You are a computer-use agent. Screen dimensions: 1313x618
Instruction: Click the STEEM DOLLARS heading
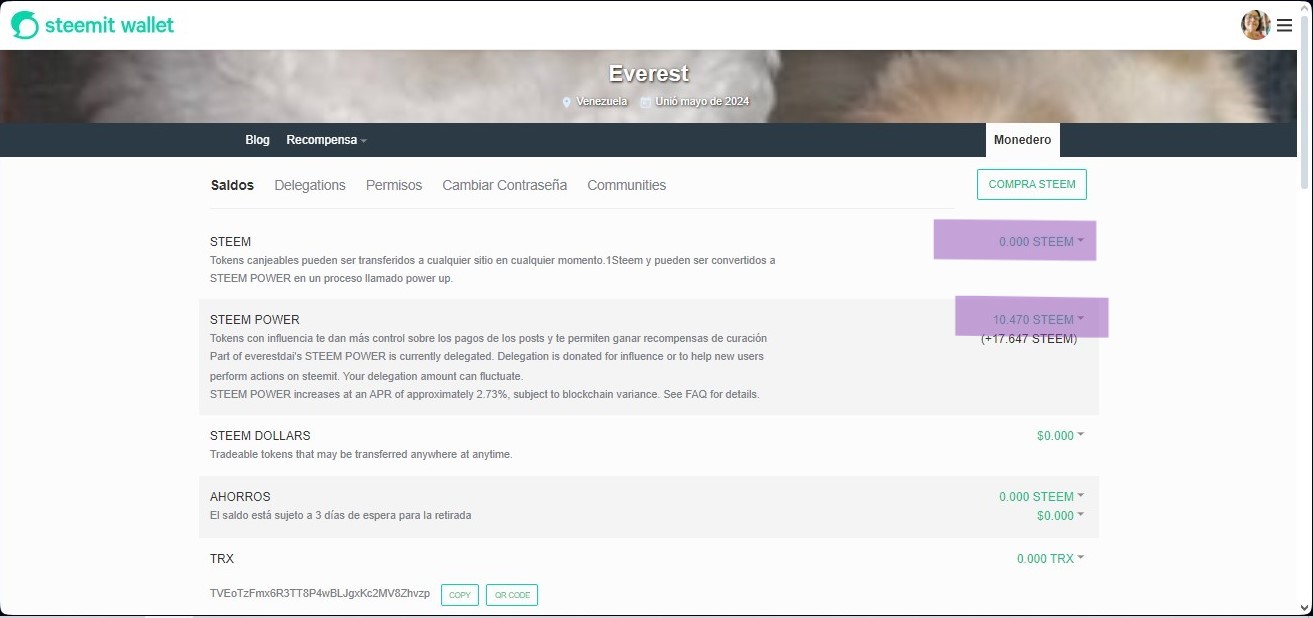click(x=260, y=436)
